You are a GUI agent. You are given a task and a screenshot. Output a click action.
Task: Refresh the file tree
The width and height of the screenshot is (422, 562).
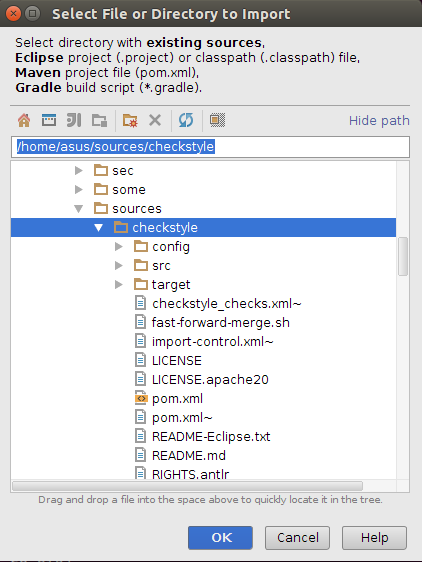[186, 120]
